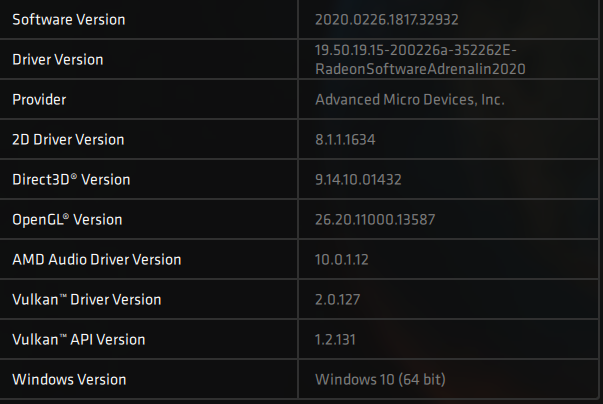
Task: Click the 1.2.131 Vulkan API value
Action: coord(335,339)
